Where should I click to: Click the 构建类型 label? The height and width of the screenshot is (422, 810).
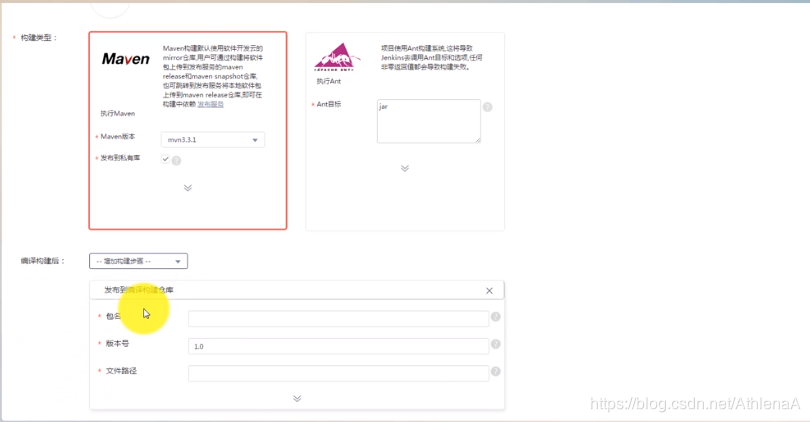click(38, 38)
